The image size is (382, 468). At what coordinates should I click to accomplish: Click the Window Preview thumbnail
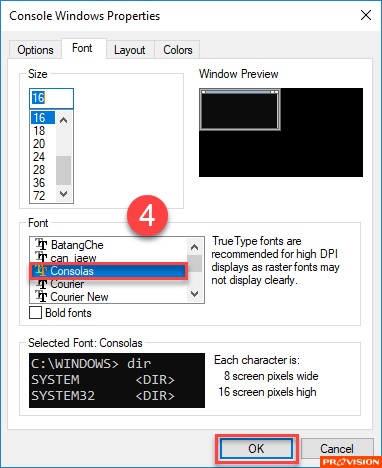pos(281,132)
